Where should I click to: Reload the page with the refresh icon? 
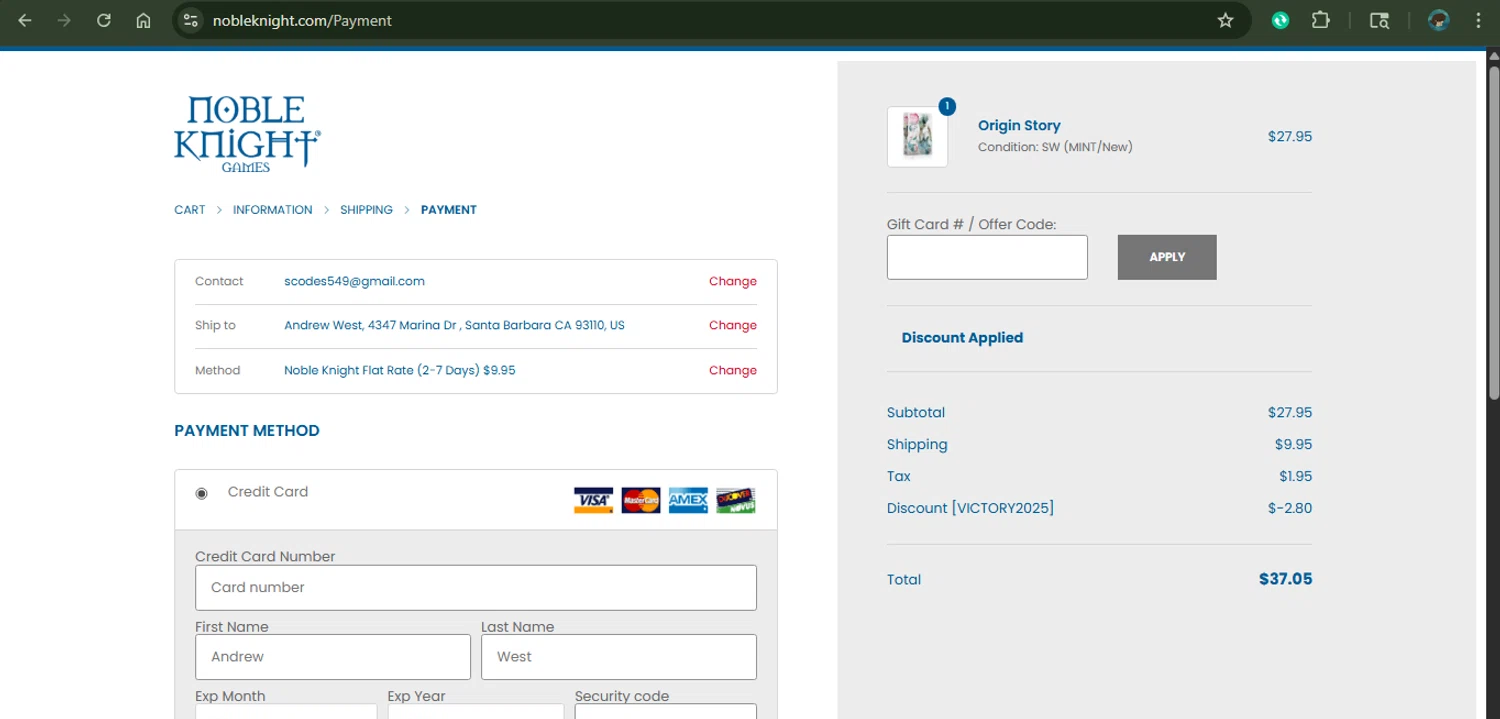(104, 20)
